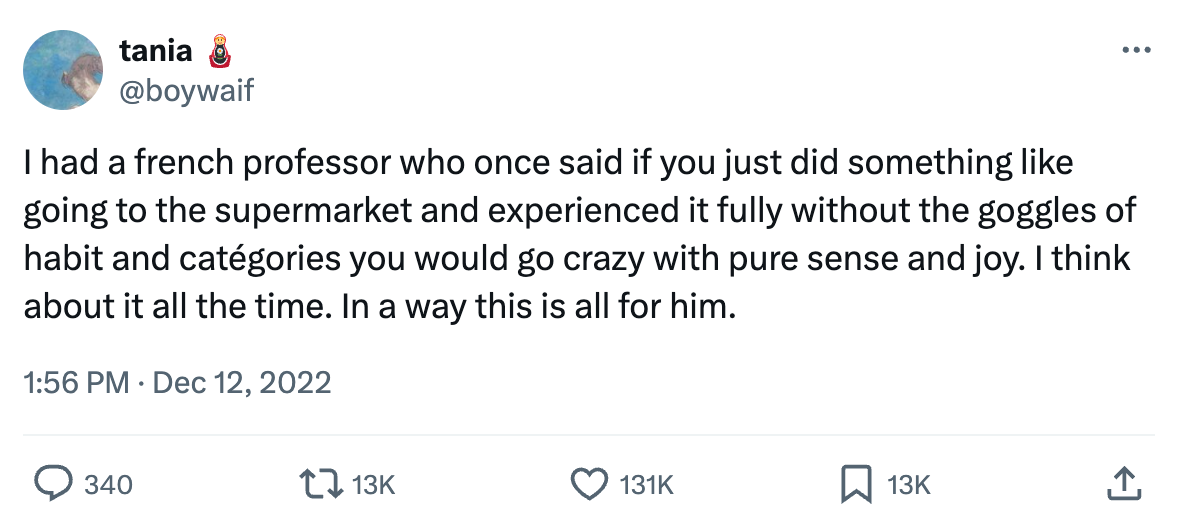
Task: Click the display name "tania"
Action: [x=156, y=52]
